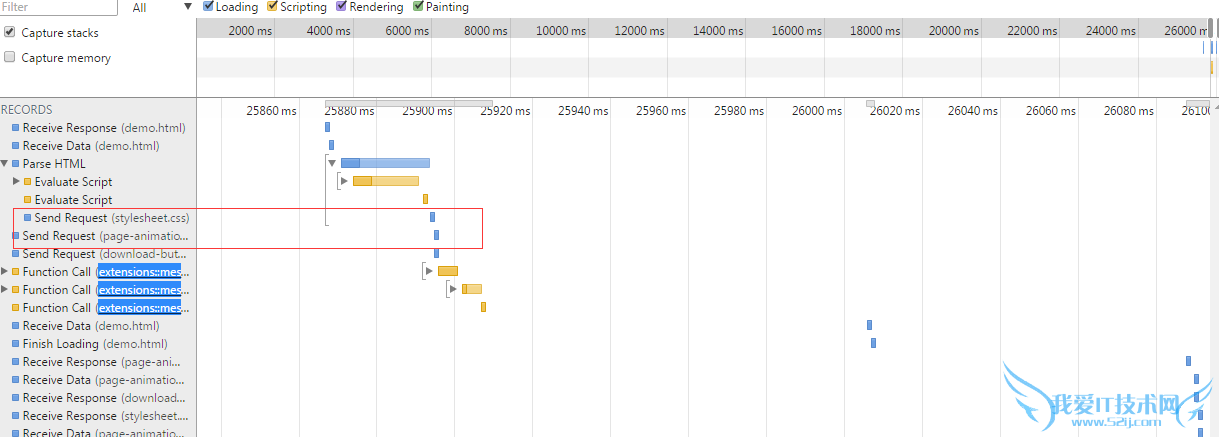
Task: Select the Parse HTML record label
Action: (x=54, y=164)
